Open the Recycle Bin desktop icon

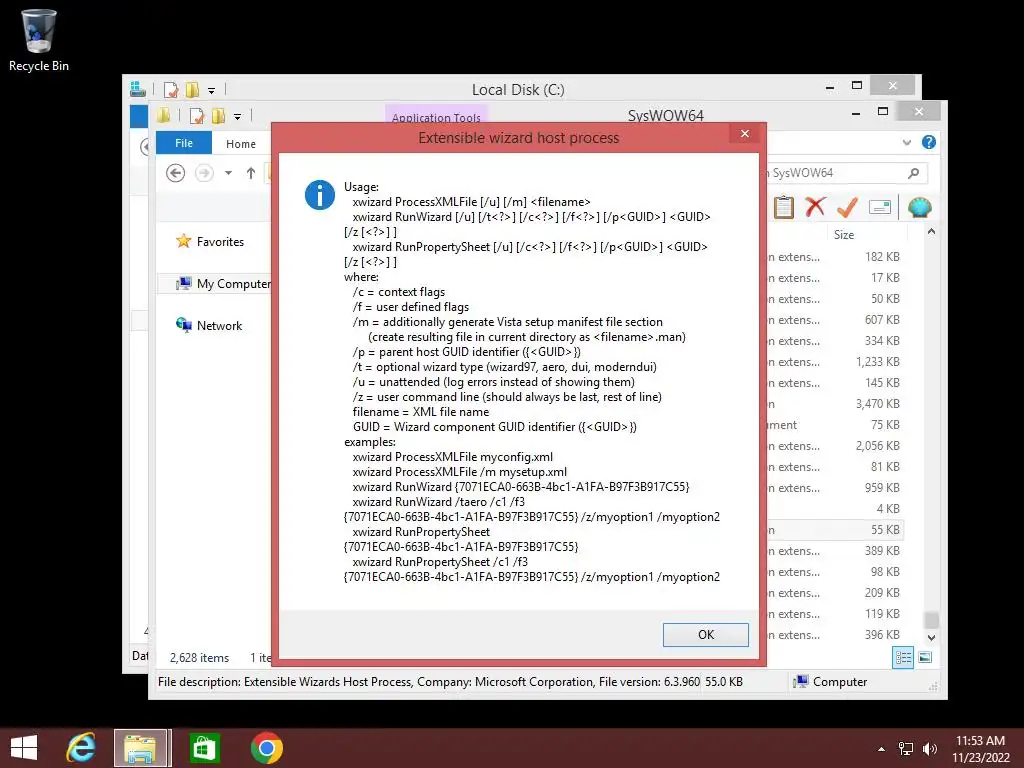coord(39,40)
